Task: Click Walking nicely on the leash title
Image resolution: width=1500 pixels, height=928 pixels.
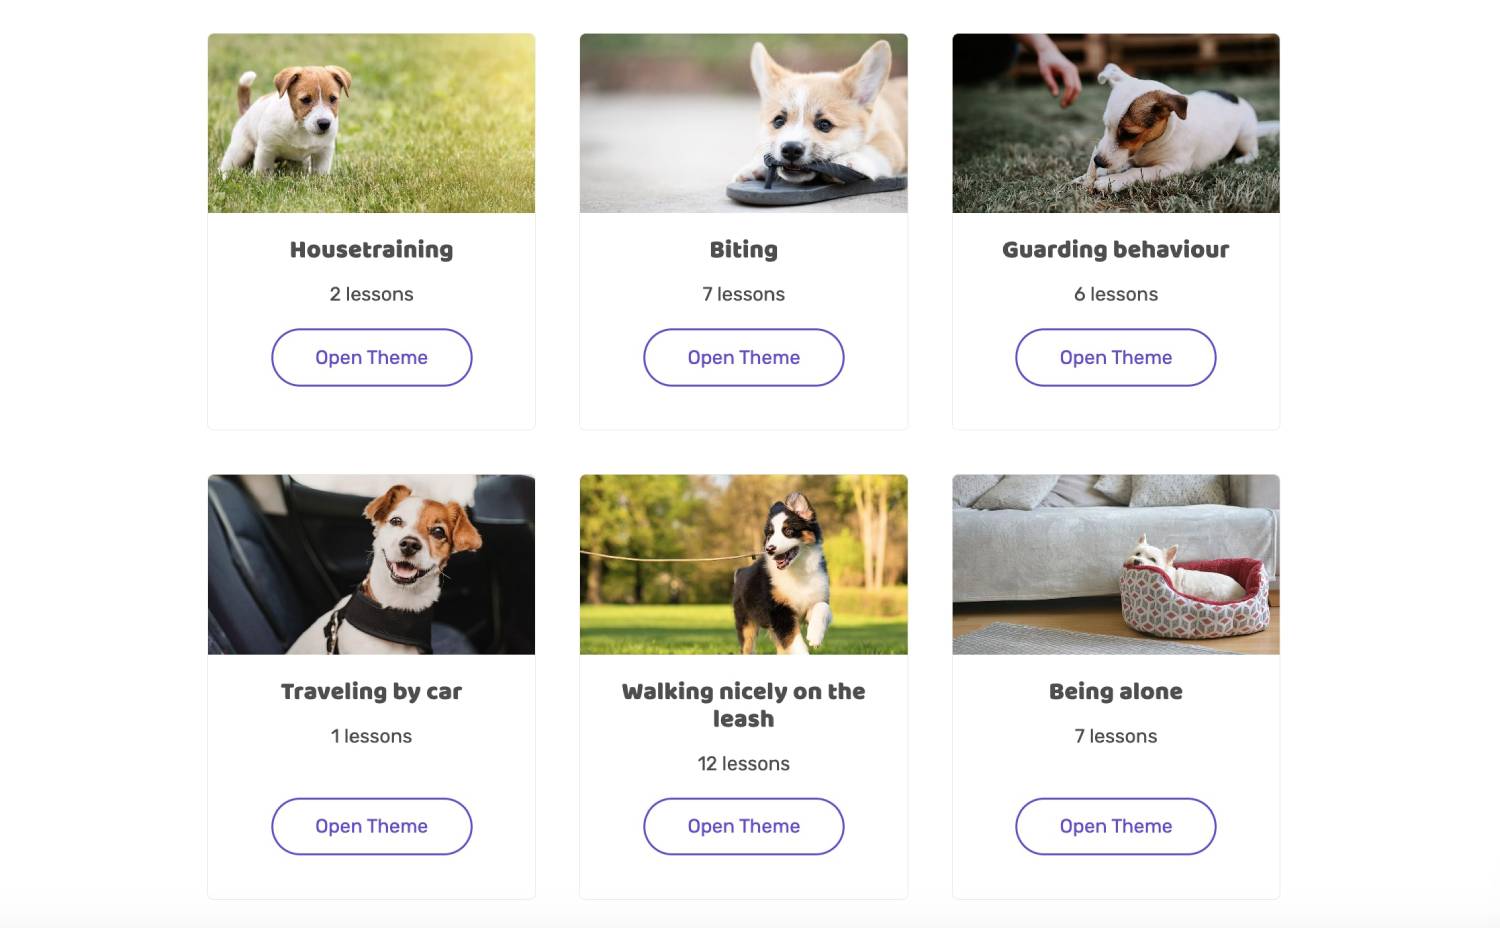Action: [743, 704]
